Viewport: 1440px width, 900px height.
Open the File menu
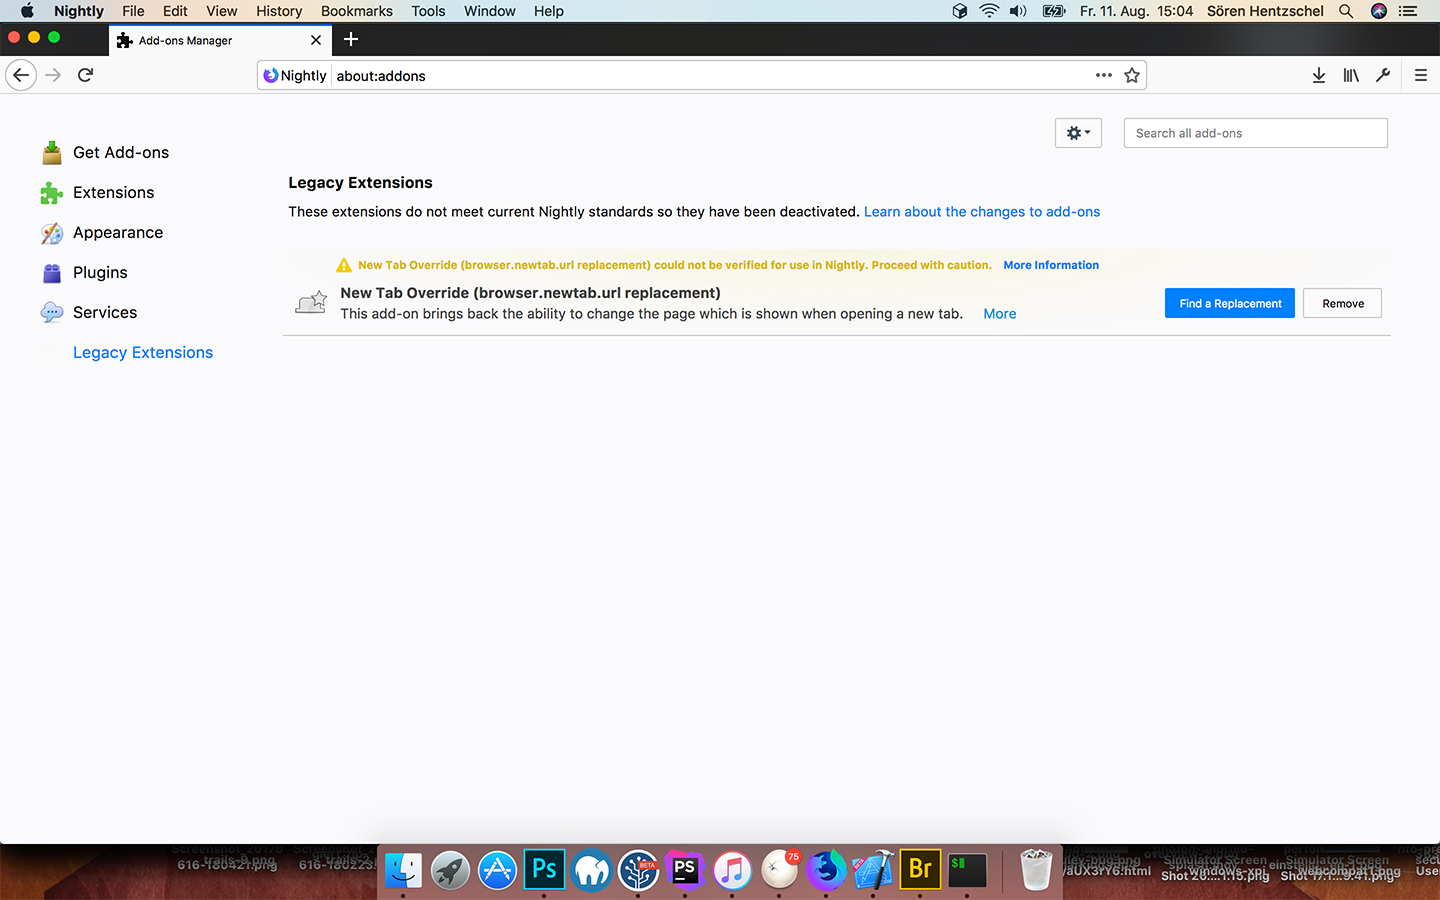point(133,11)
